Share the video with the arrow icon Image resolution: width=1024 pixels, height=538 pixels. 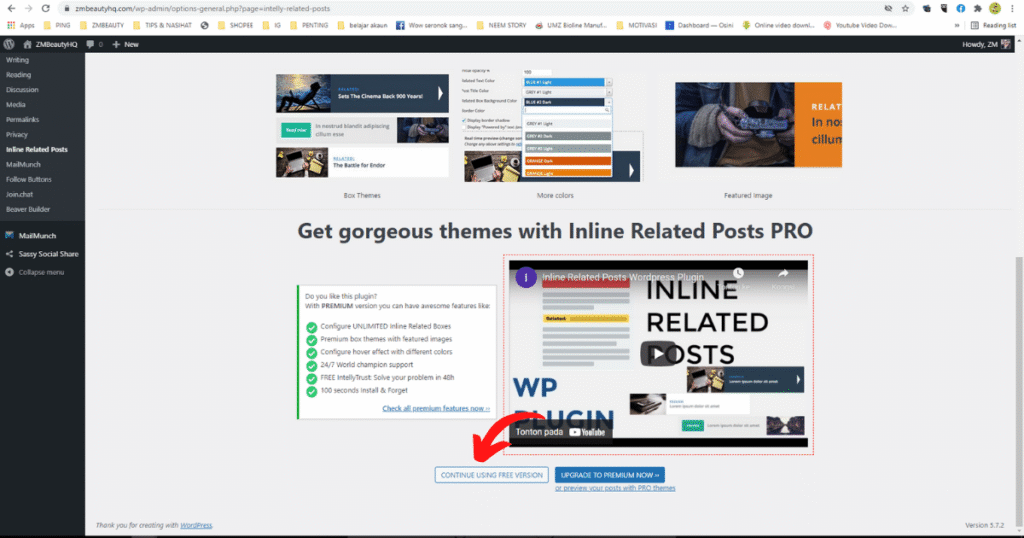point(783,274)
